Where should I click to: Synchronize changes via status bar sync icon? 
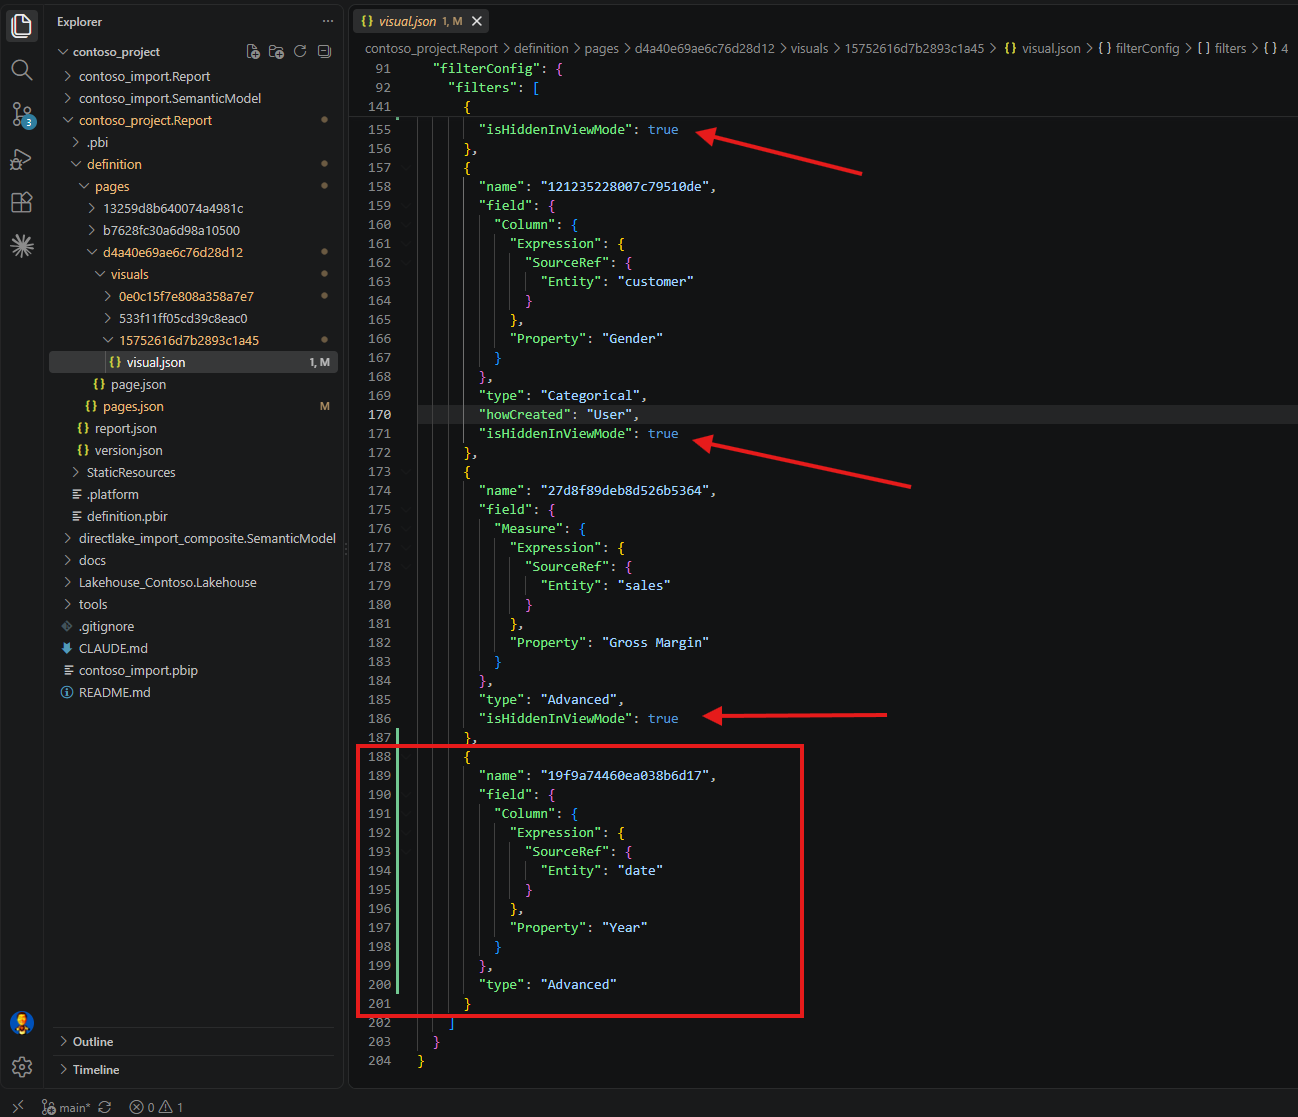pyautogui.click(x=105, y=1107)
